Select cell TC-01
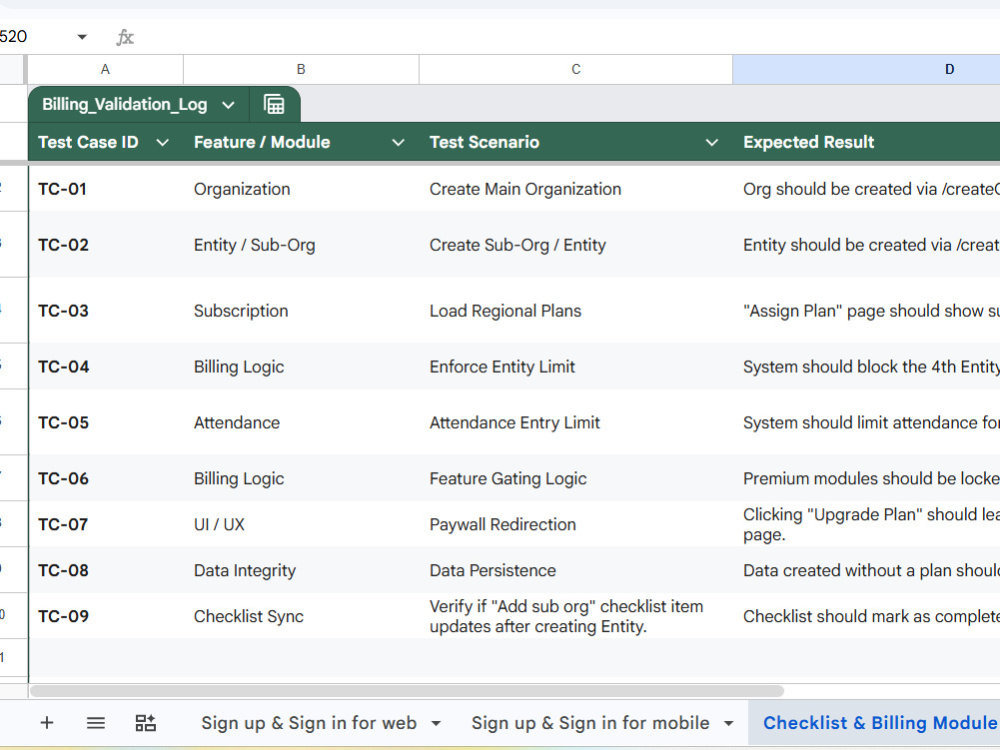Viewport: 1000px width, 750px height. tap(106, 189)
